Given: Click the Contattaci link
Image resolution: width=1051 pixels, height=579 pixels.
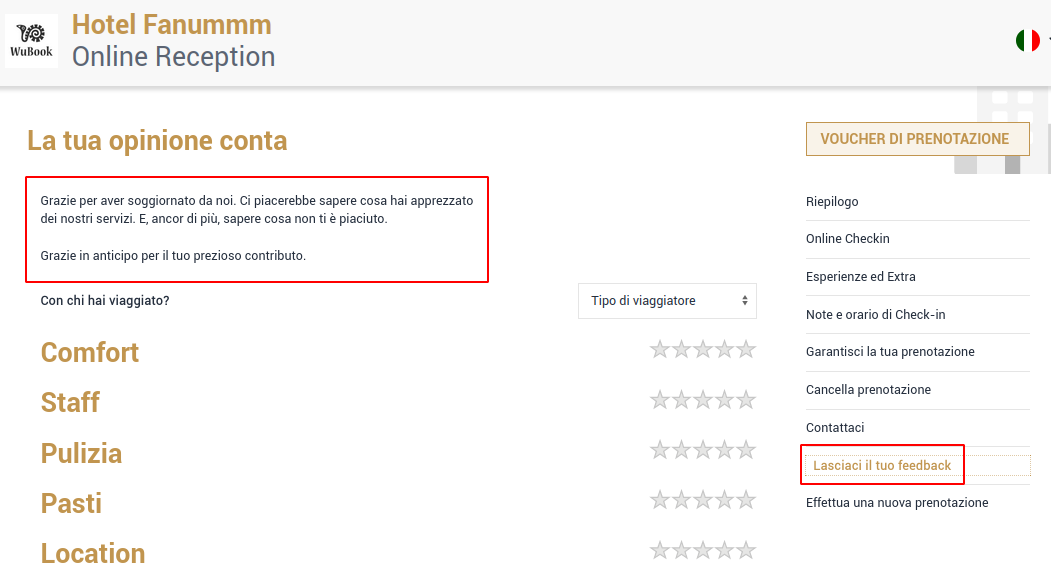Looking at the screenshot, I should tap(835, 428).
